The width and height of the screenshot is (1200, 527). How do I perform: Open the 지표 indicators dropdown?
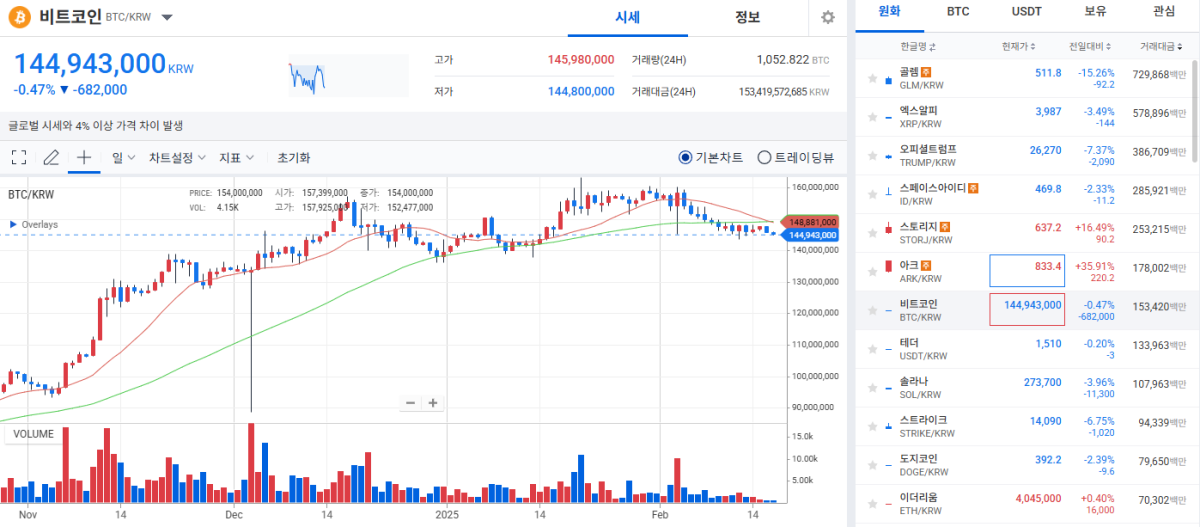pos(236,157)
